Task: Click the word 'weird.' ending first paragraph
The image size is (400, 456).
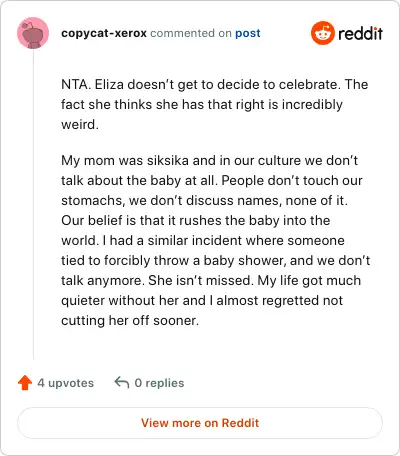Action: point(80,124)
